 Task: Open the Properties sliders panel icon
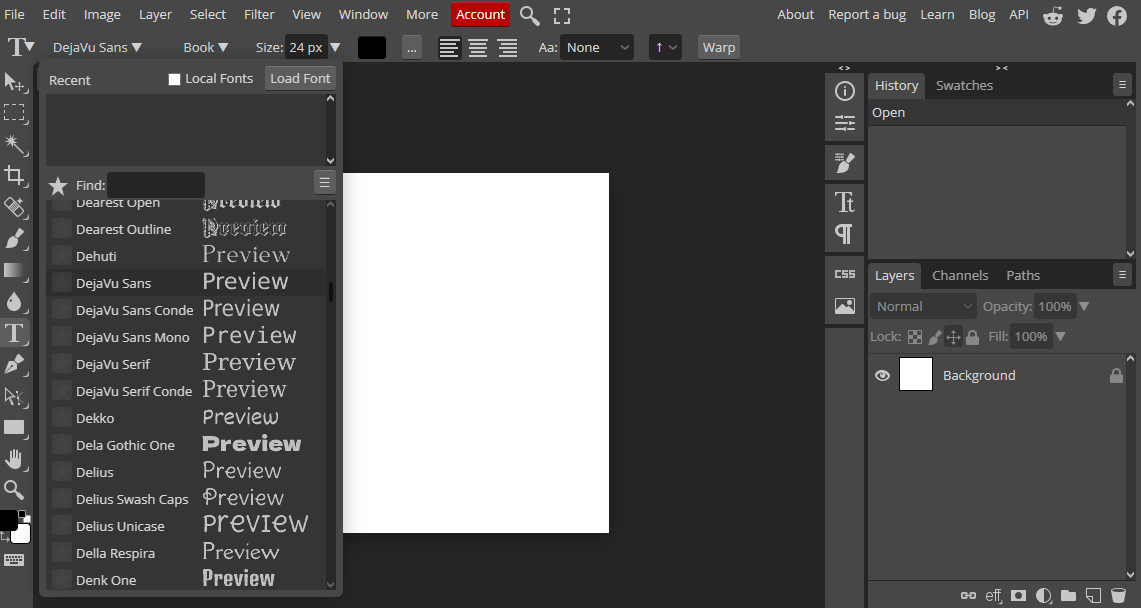pyautogui.click(x=845, y=123)
